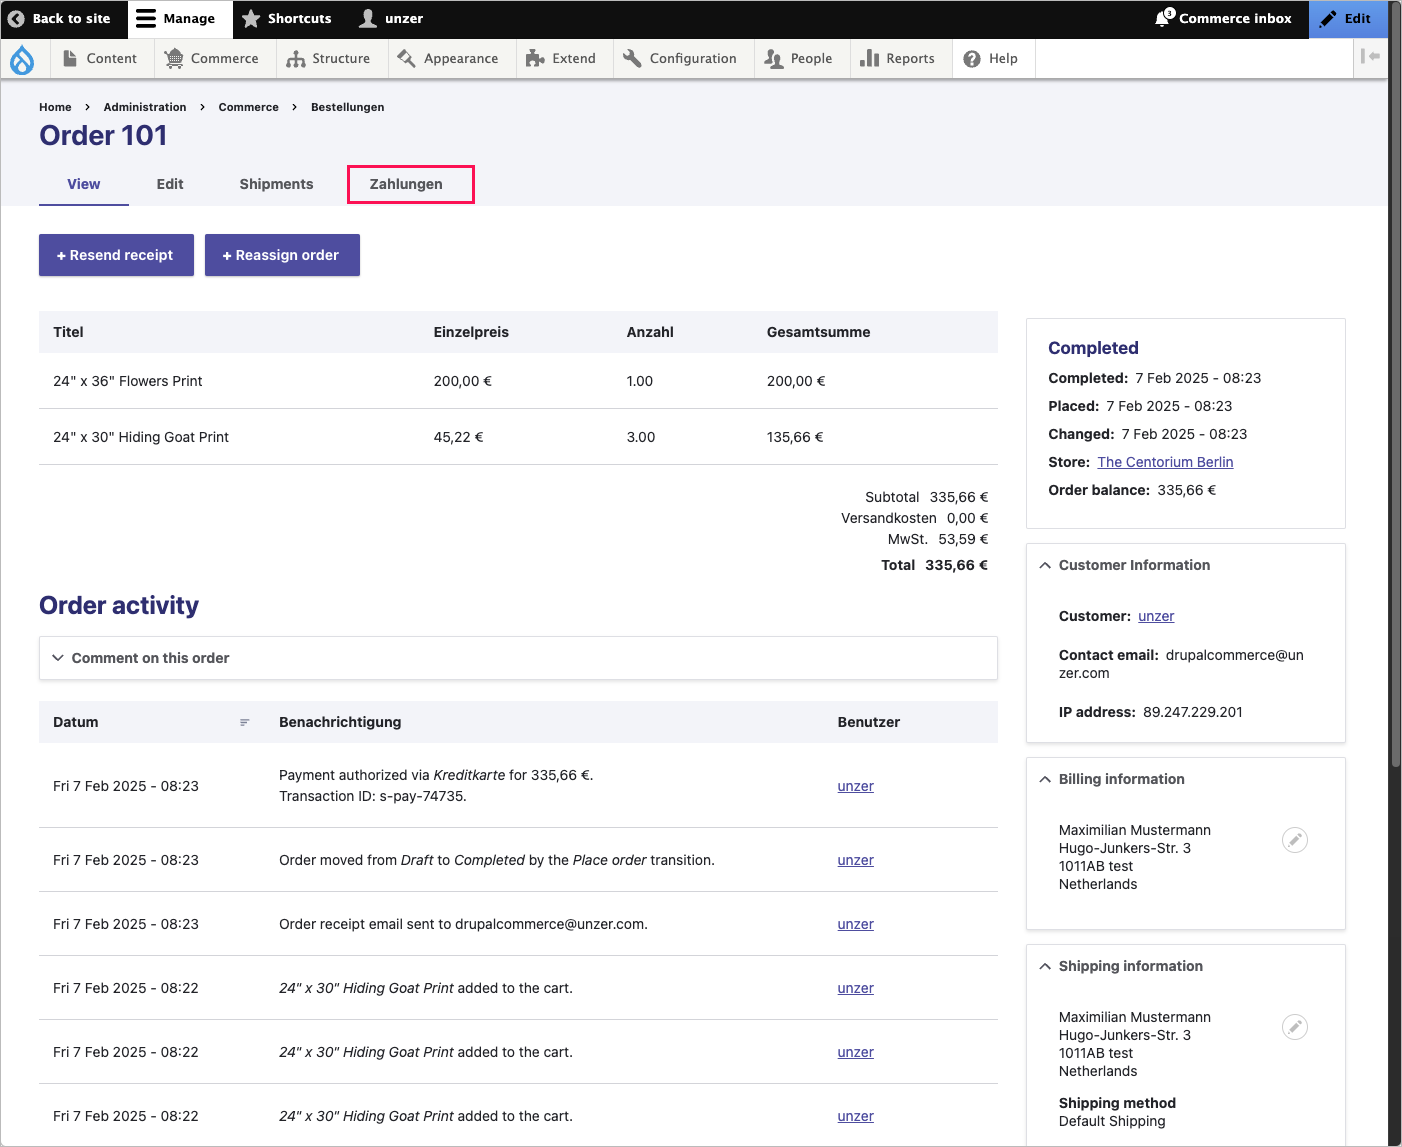Click the 24" x 30" Hiding Goat Print item
This screenshot has height=1147, width=1402.
pyautogui.click(x=141, y=437)
